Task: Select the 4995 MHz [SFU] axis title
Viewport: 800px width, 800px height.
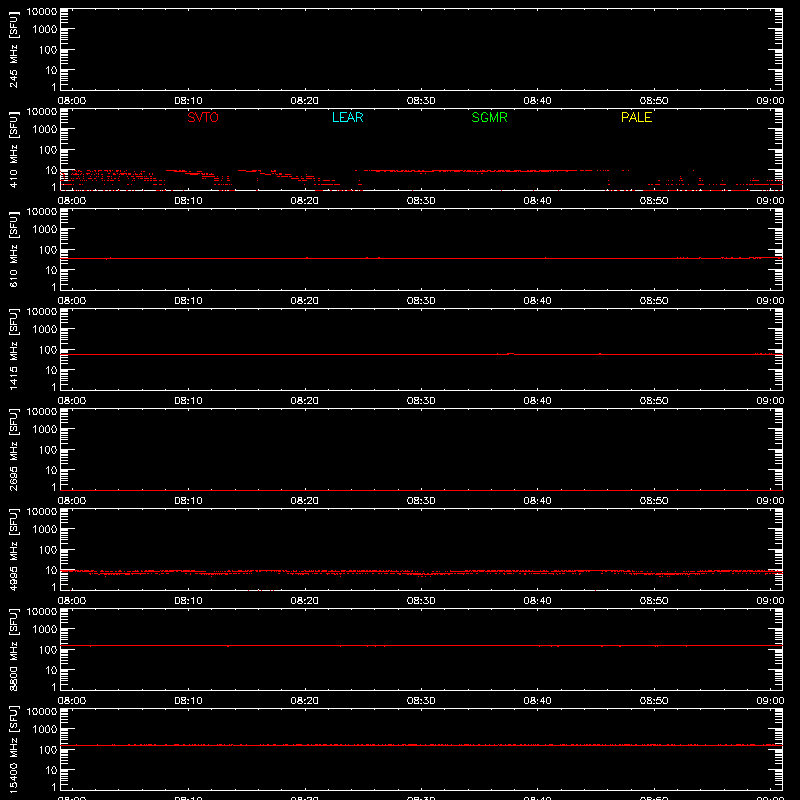Action: click(x=13, y=549)
